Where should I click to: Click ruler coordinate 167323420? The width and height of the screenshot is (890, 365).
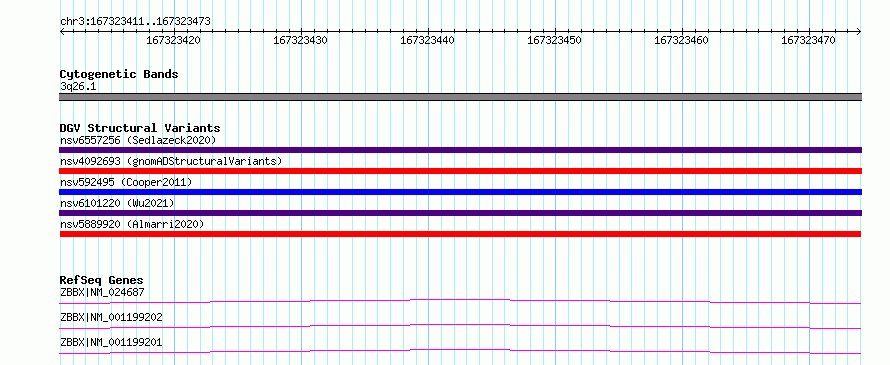click(x=173, y=40)
